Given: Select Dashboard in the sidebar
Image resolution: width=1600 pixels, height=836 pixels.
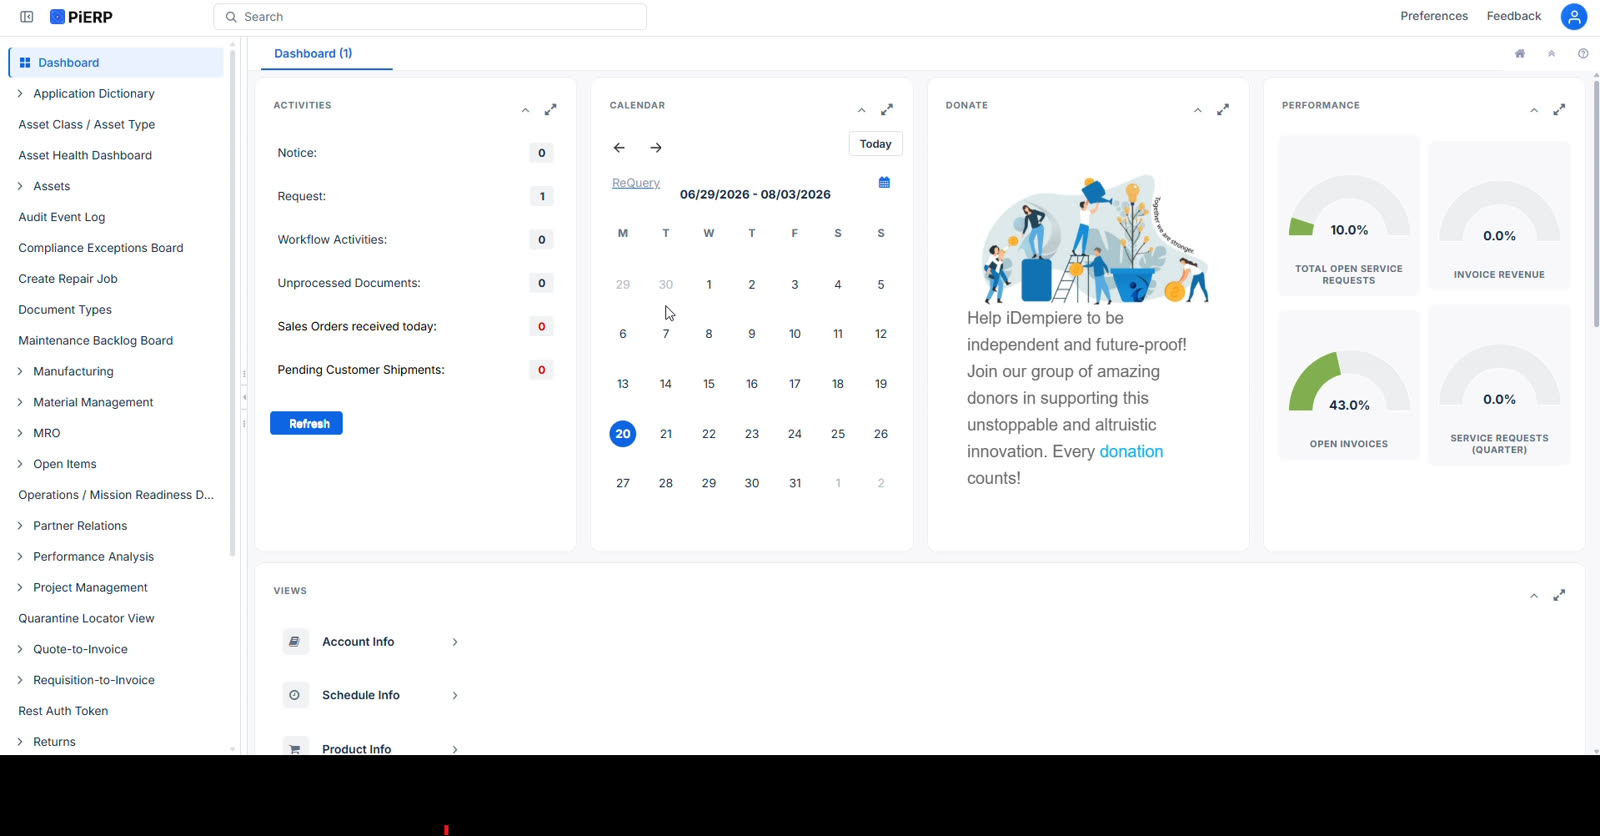Looking at the screenshot, I should click(x=116, y=62).
